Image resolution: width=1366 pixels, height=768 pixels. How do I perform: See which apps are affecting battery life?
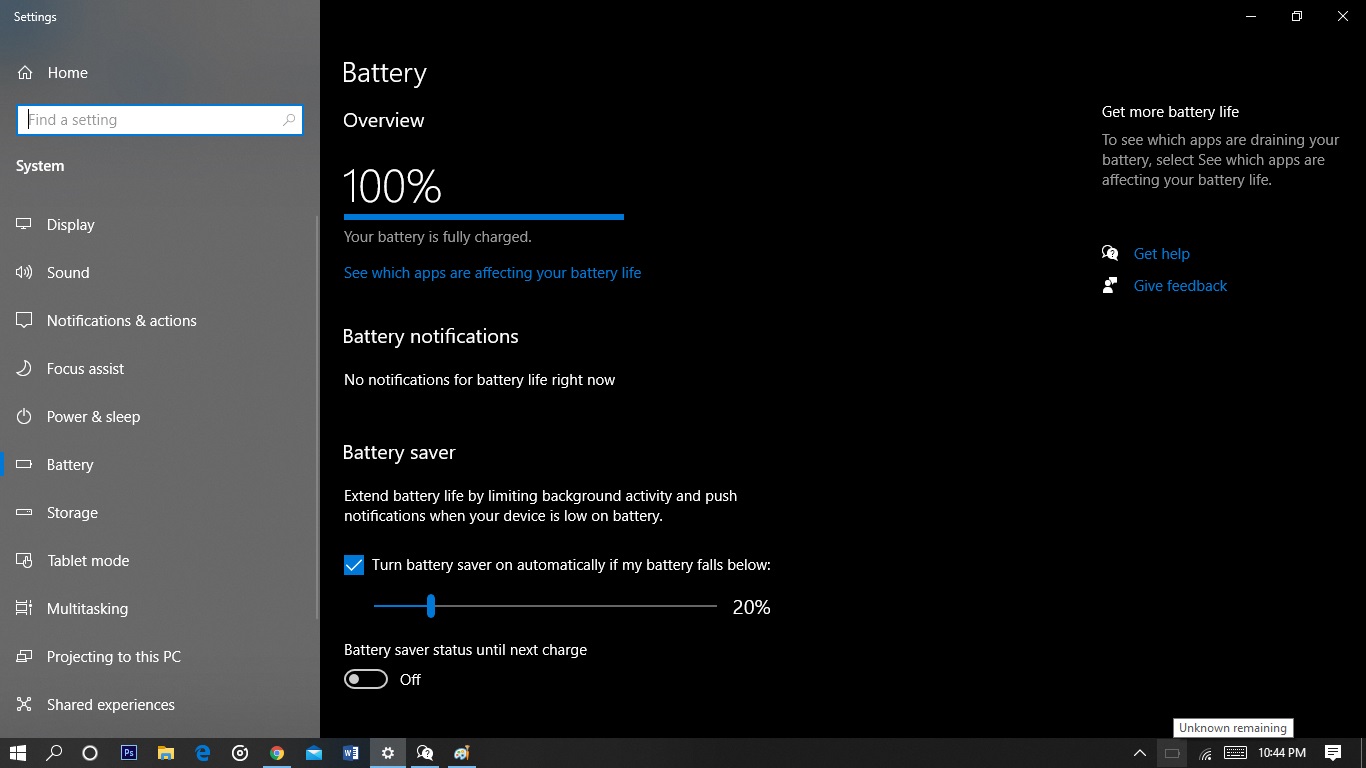[x=492, y=273]
